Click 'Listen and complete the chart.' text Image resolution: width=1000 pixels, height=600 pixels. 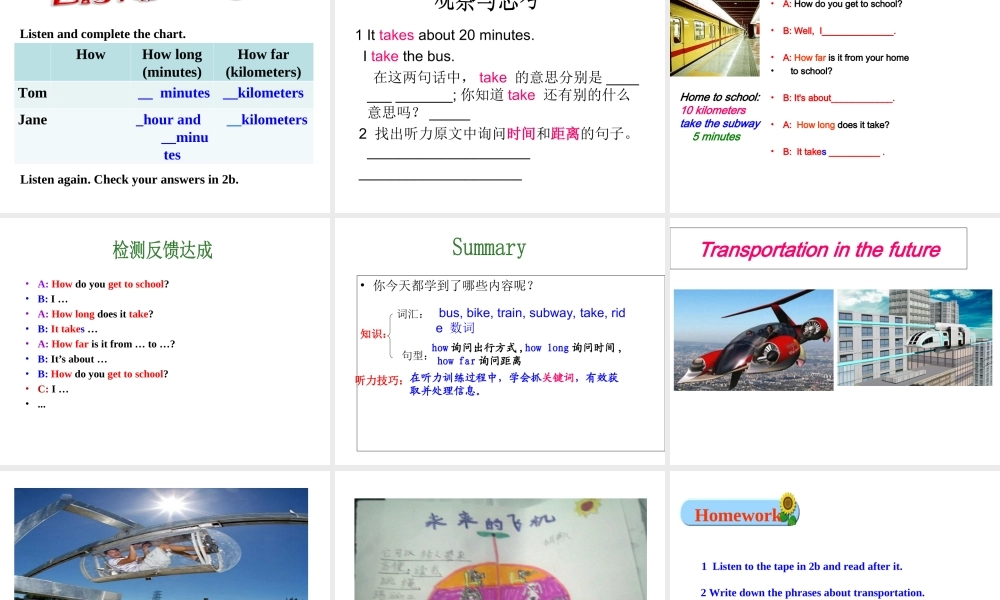click(103, 34)
